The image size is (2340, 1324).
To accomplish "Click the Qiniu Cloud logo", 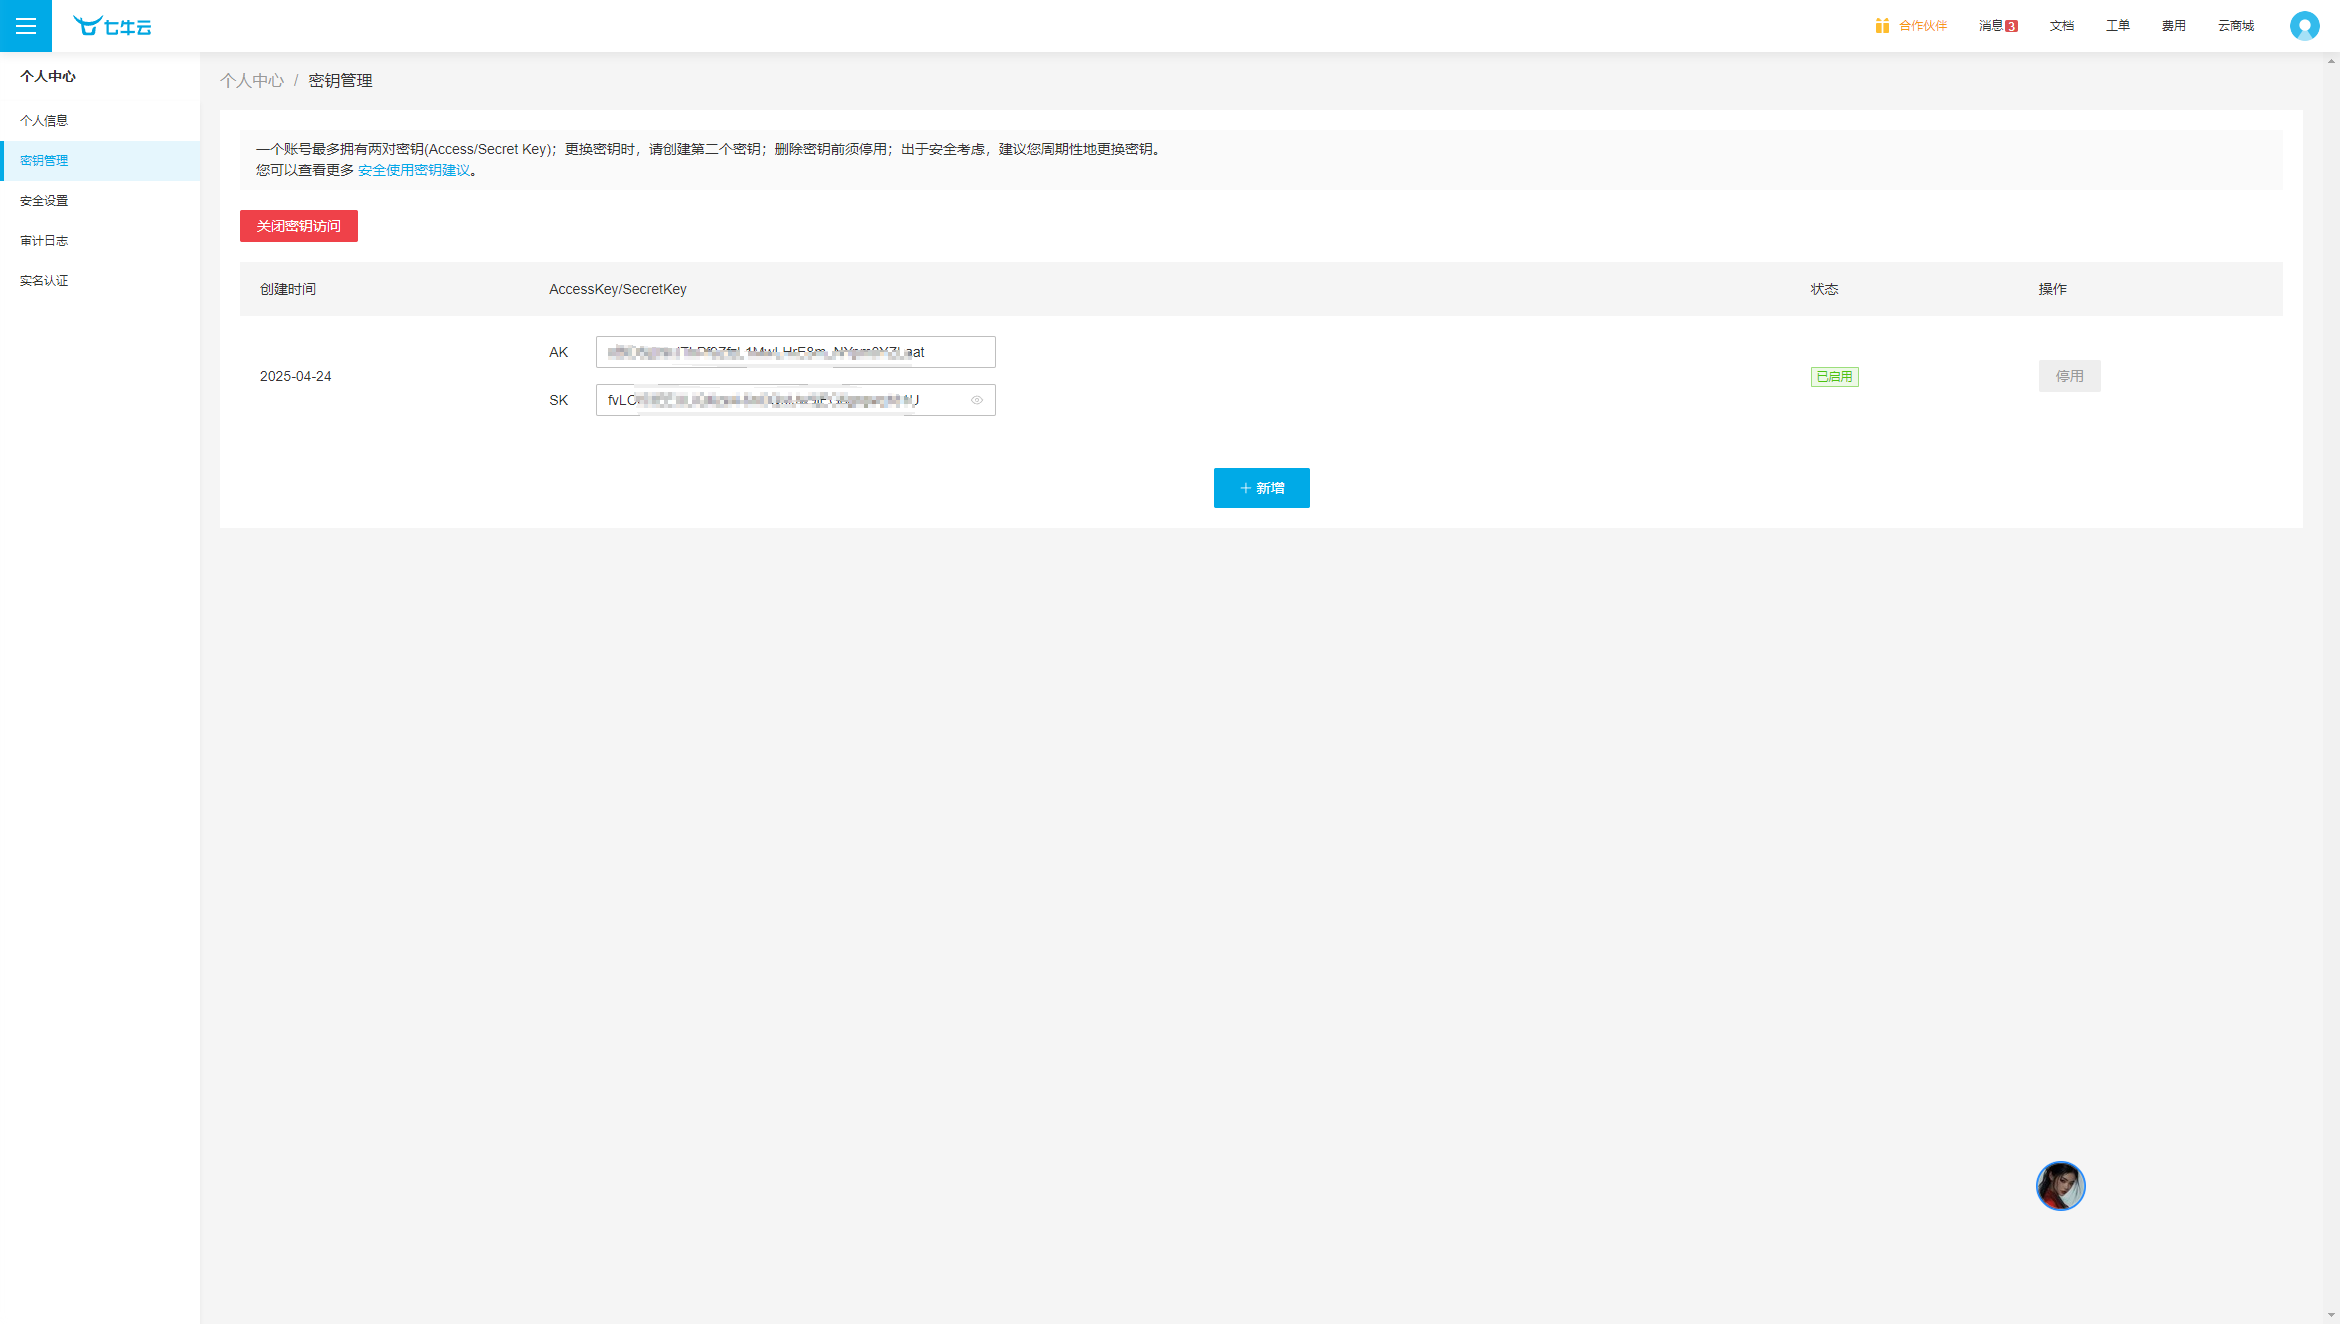I will [112, 27].
